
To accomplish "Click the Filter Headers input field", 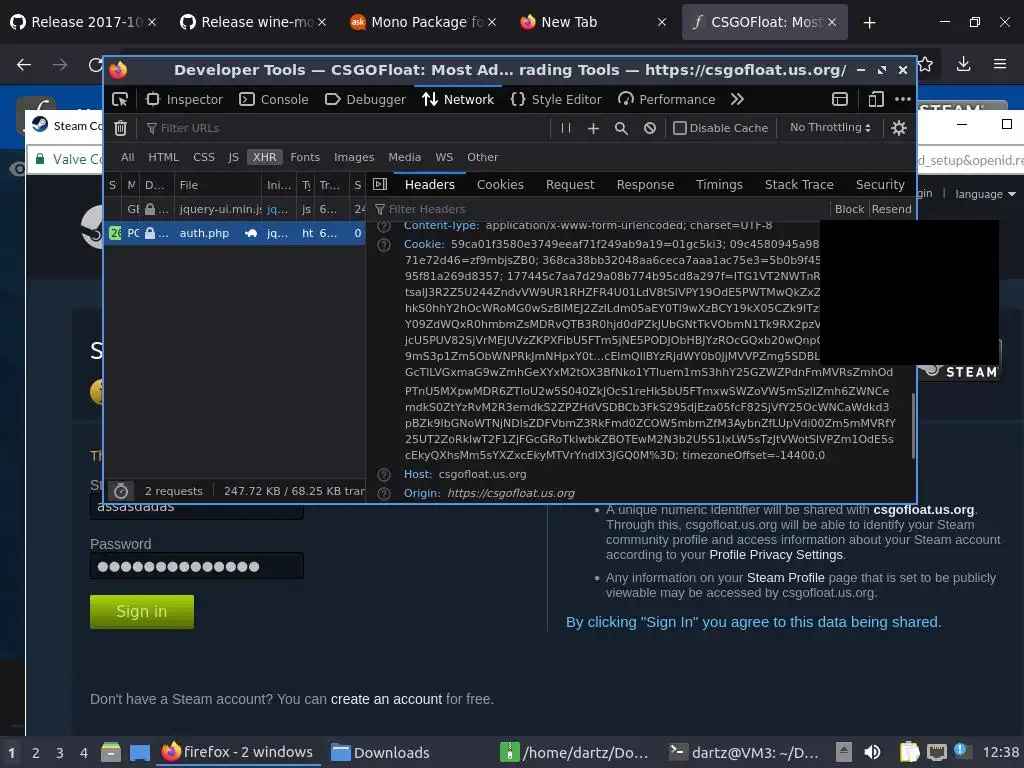I will click(x=598, y=209).
